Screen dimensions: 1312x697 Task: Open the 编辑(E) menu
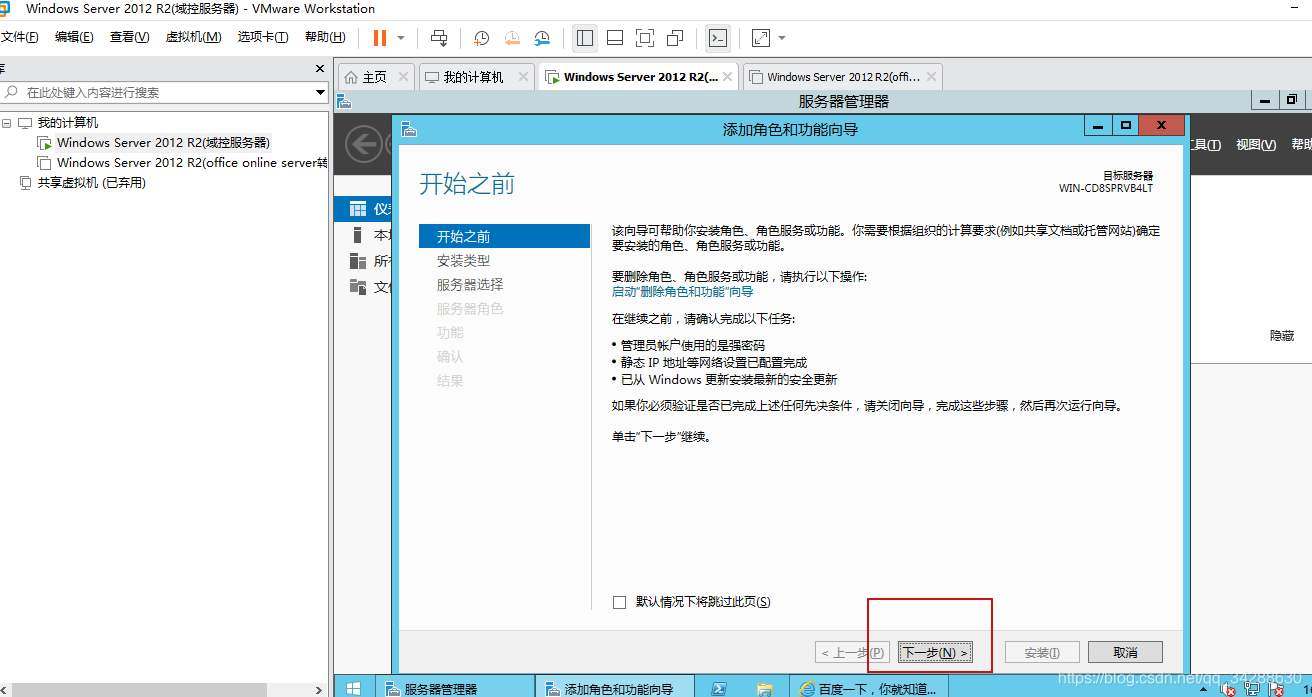click(74, 37)
